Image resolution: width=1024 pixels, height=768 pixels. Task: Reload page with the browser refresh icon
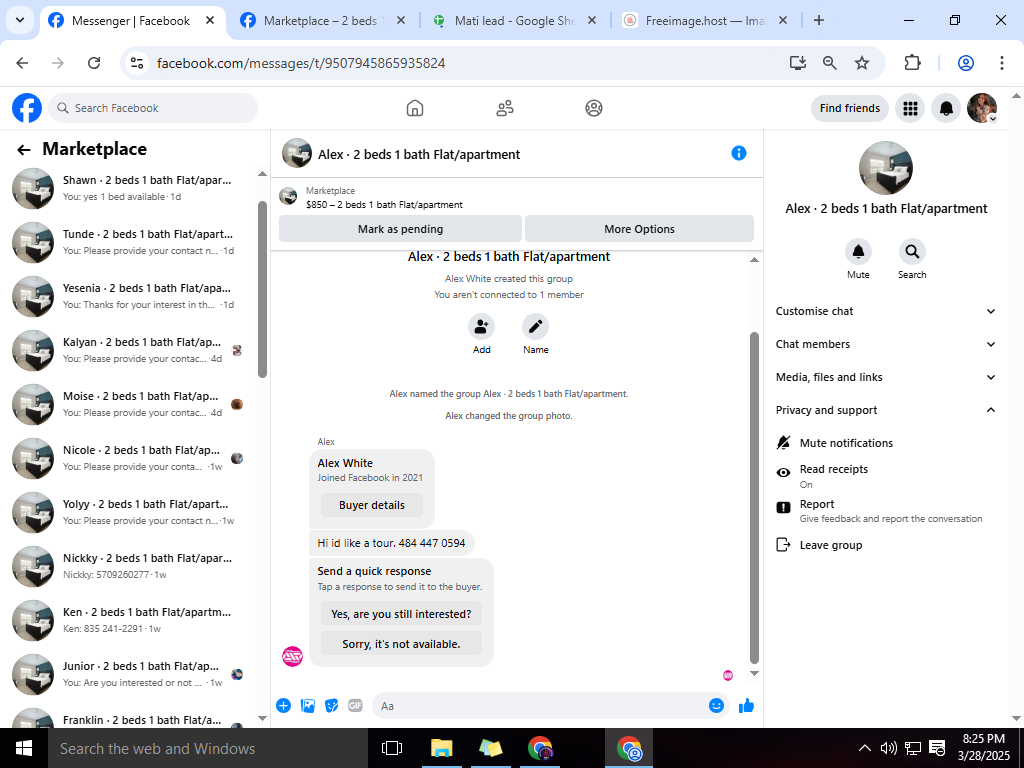click(94, 63)
